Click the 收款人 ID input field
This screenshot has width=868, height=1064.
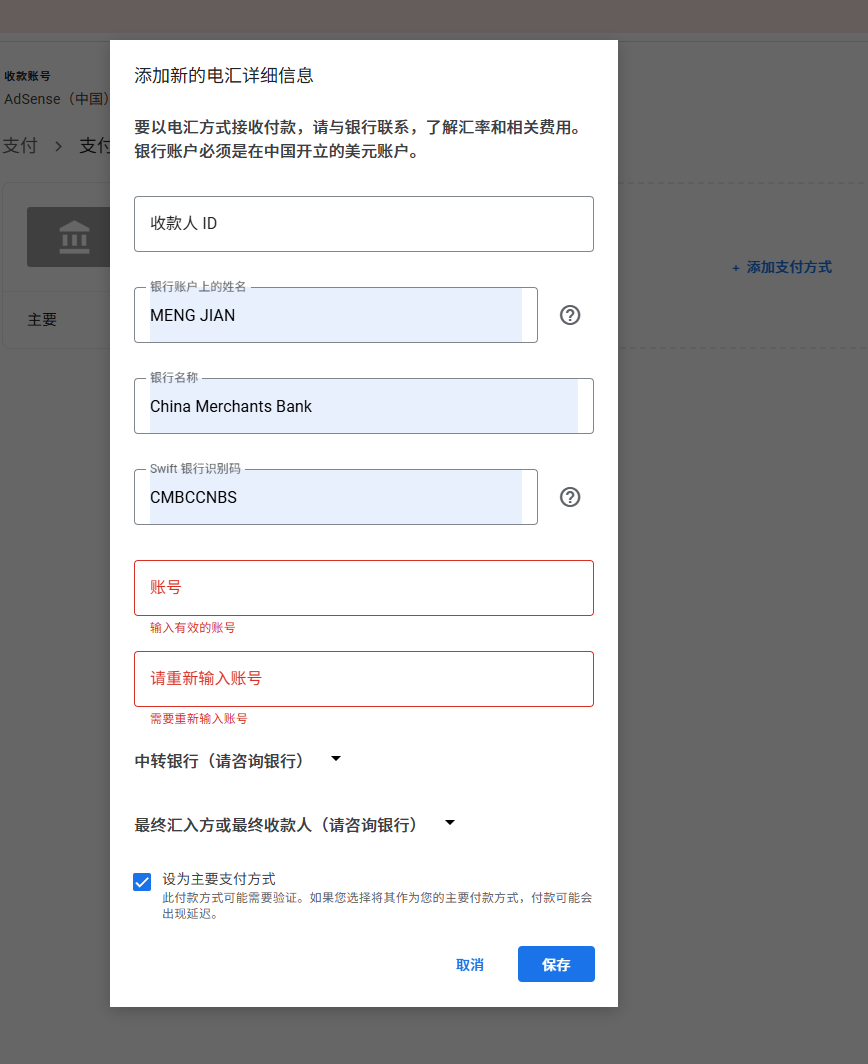(x=364, y=224)
